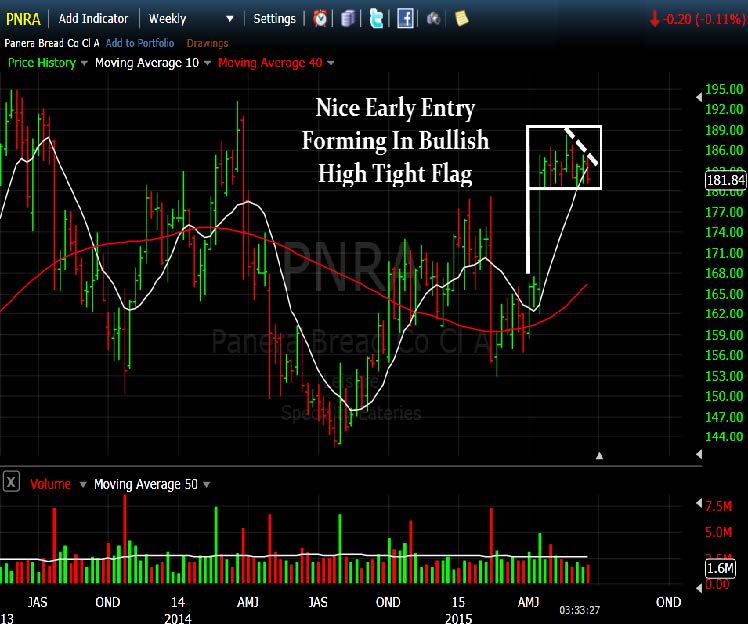This screenshot has height=624, width=748.
Task: Share the chart on Facebook
Action: pyautogui.click(x=405, y=19)
